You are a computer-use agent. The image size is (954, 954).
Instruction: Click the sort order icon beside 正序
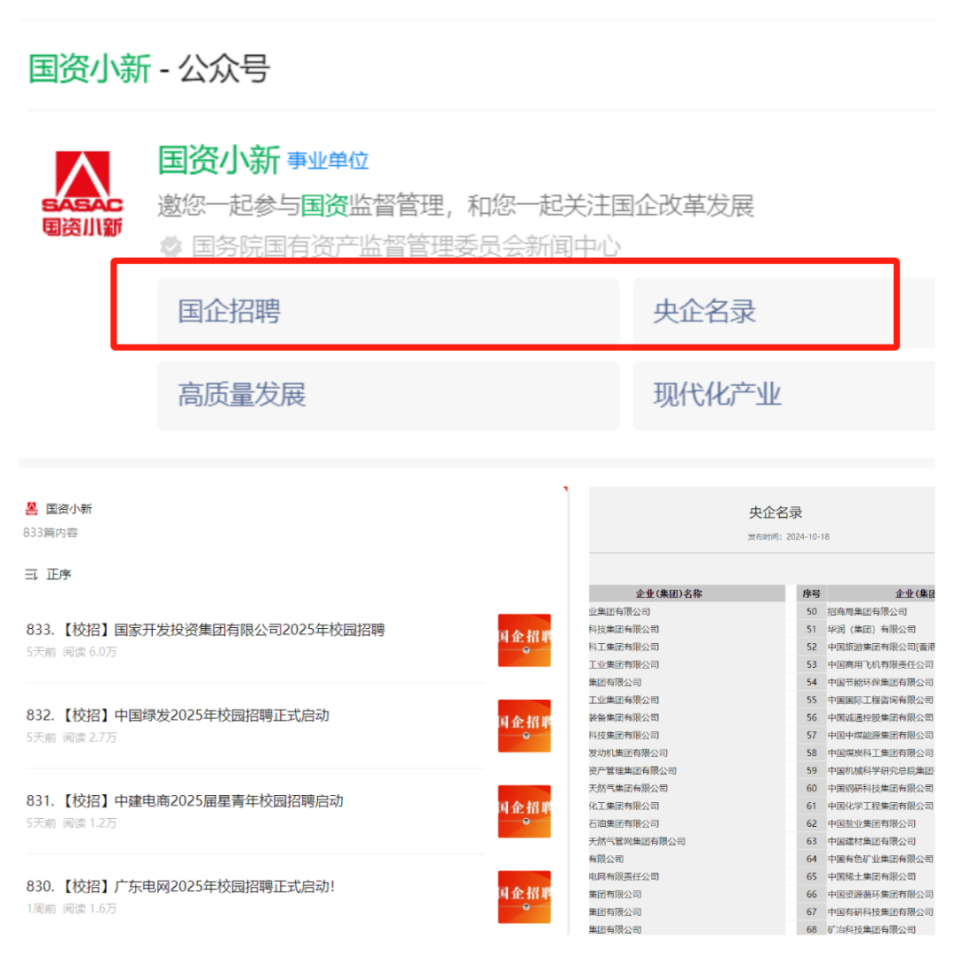(x=31, y=574)
